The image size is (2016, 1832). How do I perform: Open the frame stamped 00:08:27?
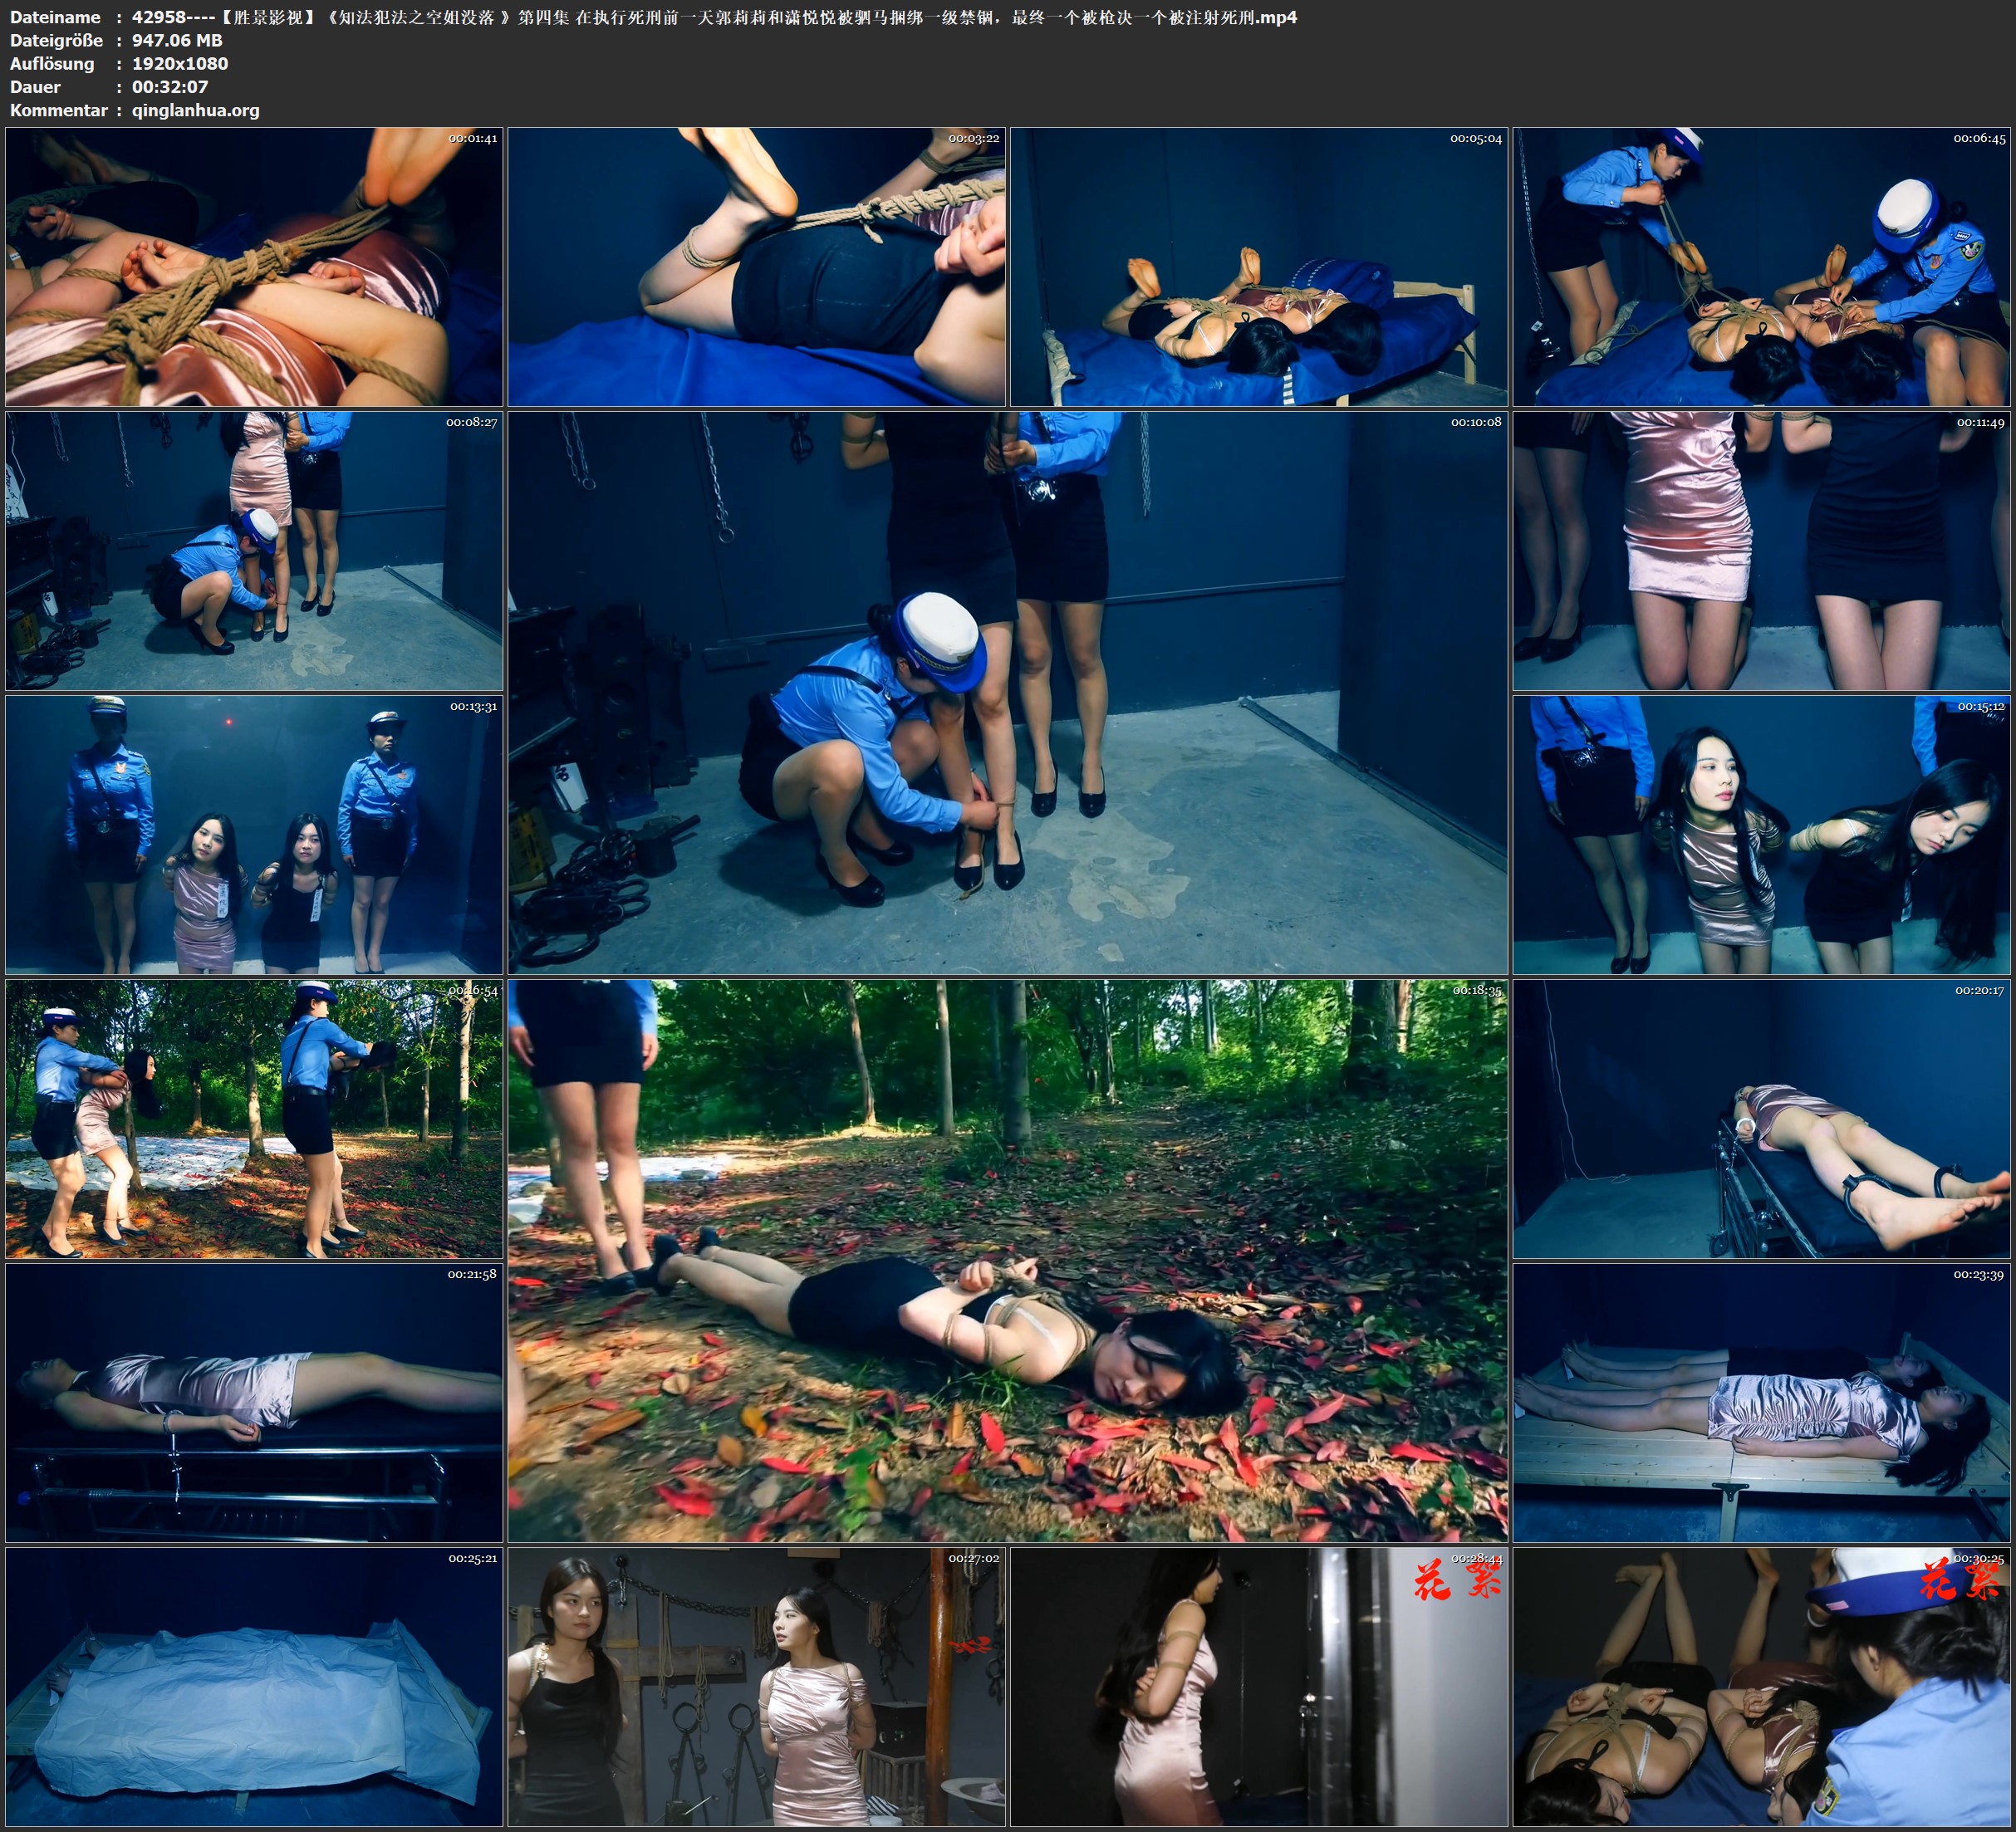click(254, 550)
